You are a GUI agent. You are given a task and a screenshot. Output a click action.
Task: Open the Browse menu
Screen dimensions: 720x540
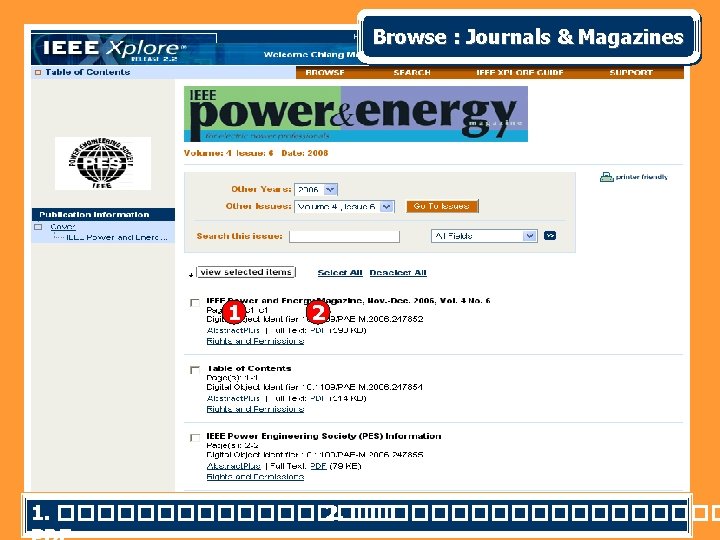(325, 73)
